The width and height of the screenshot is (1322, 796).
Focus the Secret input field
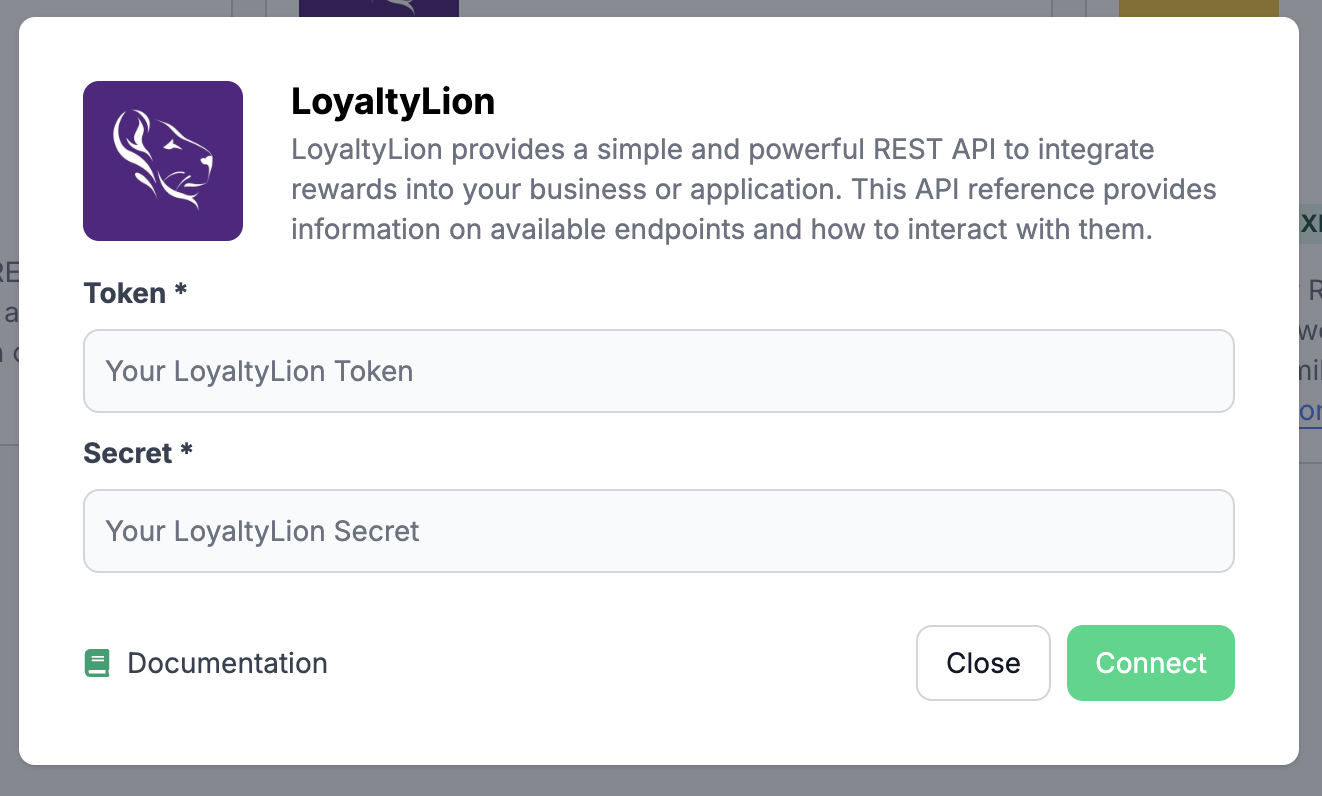pos(658,531)
